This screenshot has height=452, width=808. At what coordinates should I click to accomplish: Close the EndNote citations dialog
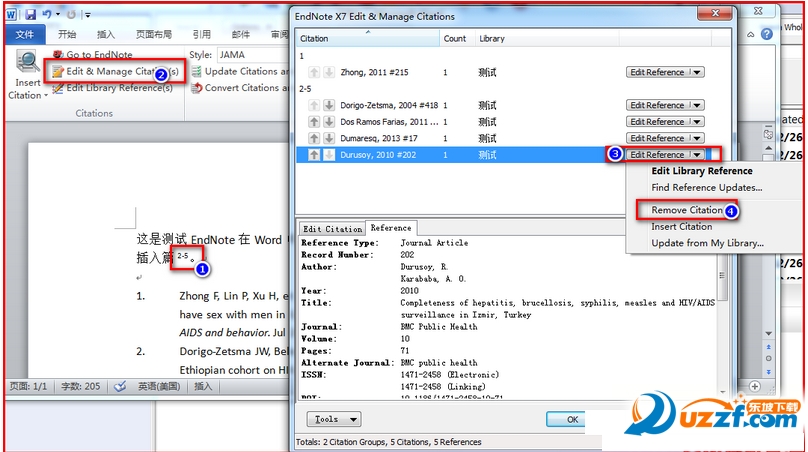[x=715, y=13]
